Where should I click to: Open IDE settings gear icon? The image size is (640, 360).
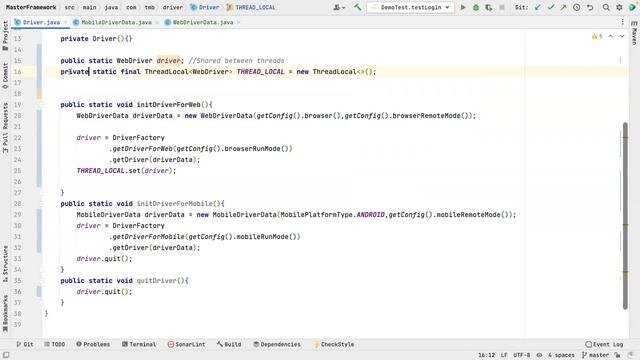coord(619,7)
